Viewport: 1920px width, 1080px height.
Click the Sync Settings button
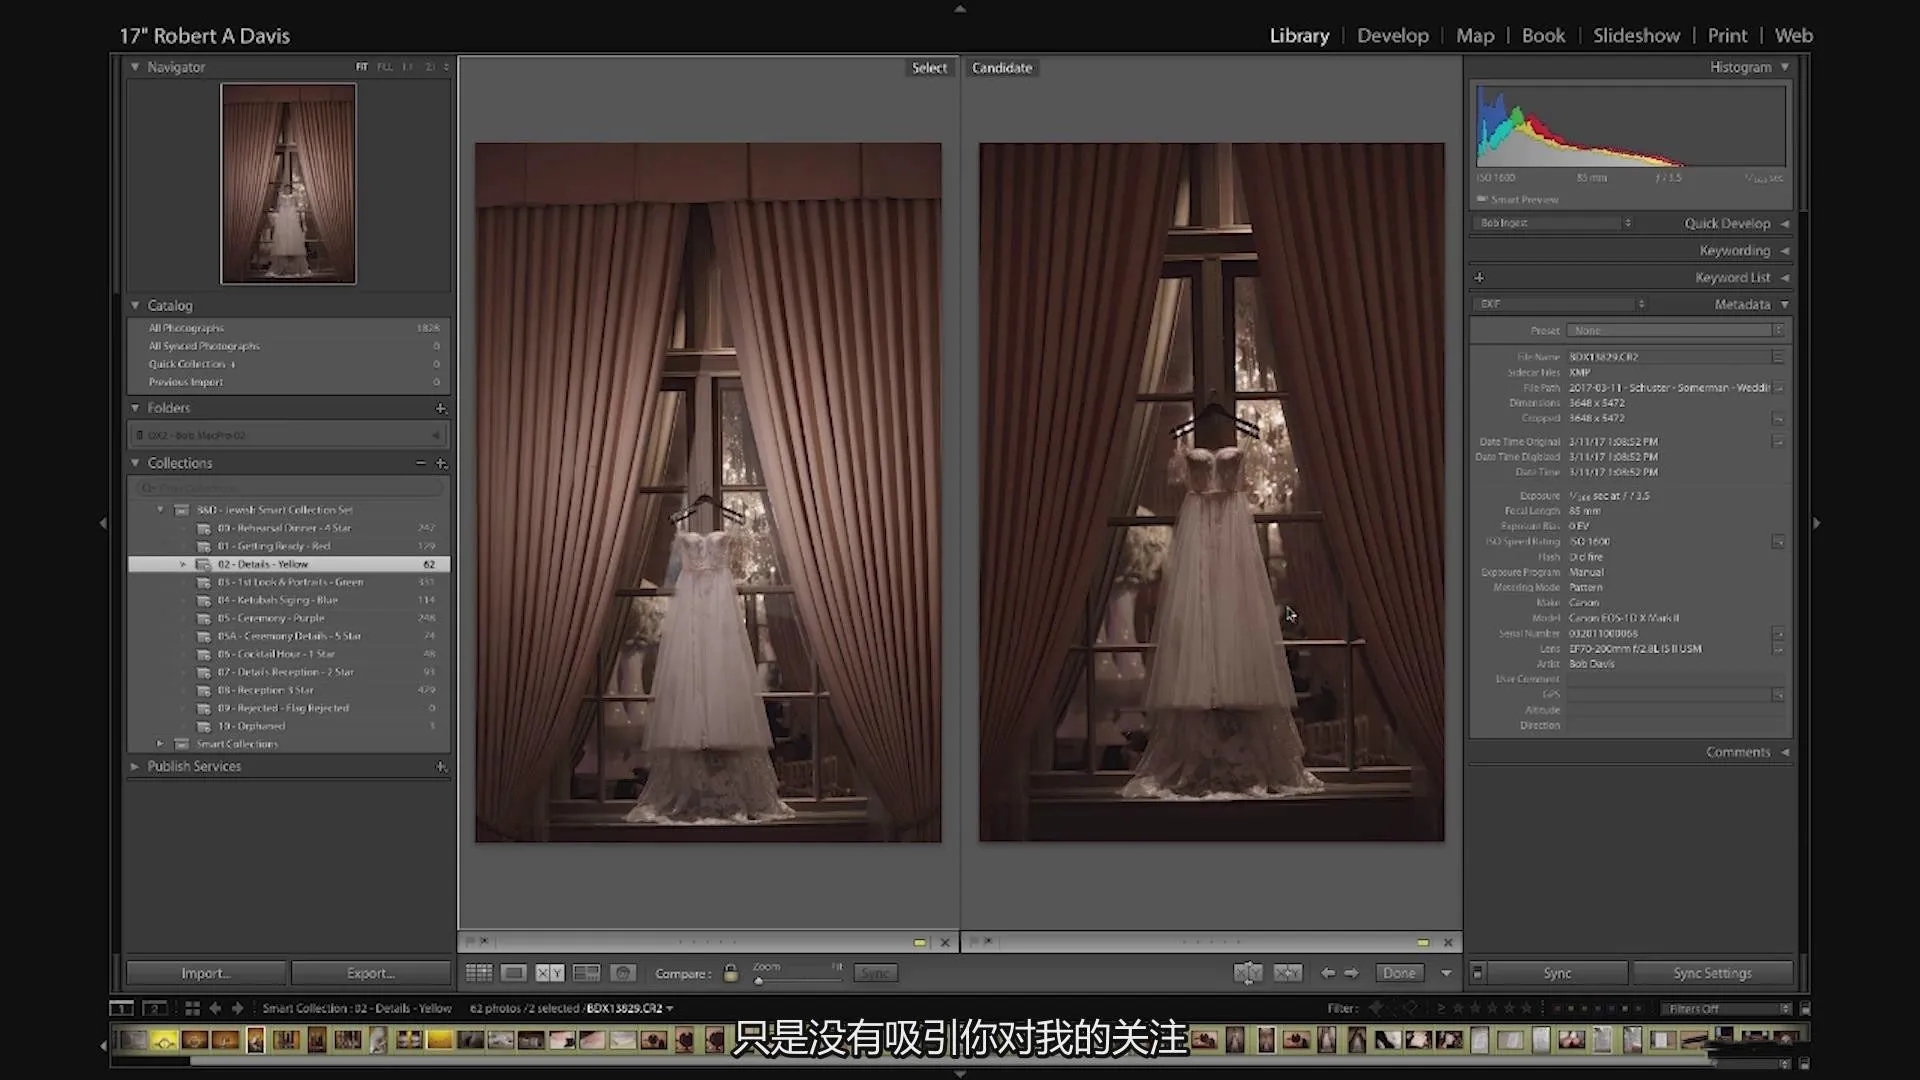click(1712, 973)
